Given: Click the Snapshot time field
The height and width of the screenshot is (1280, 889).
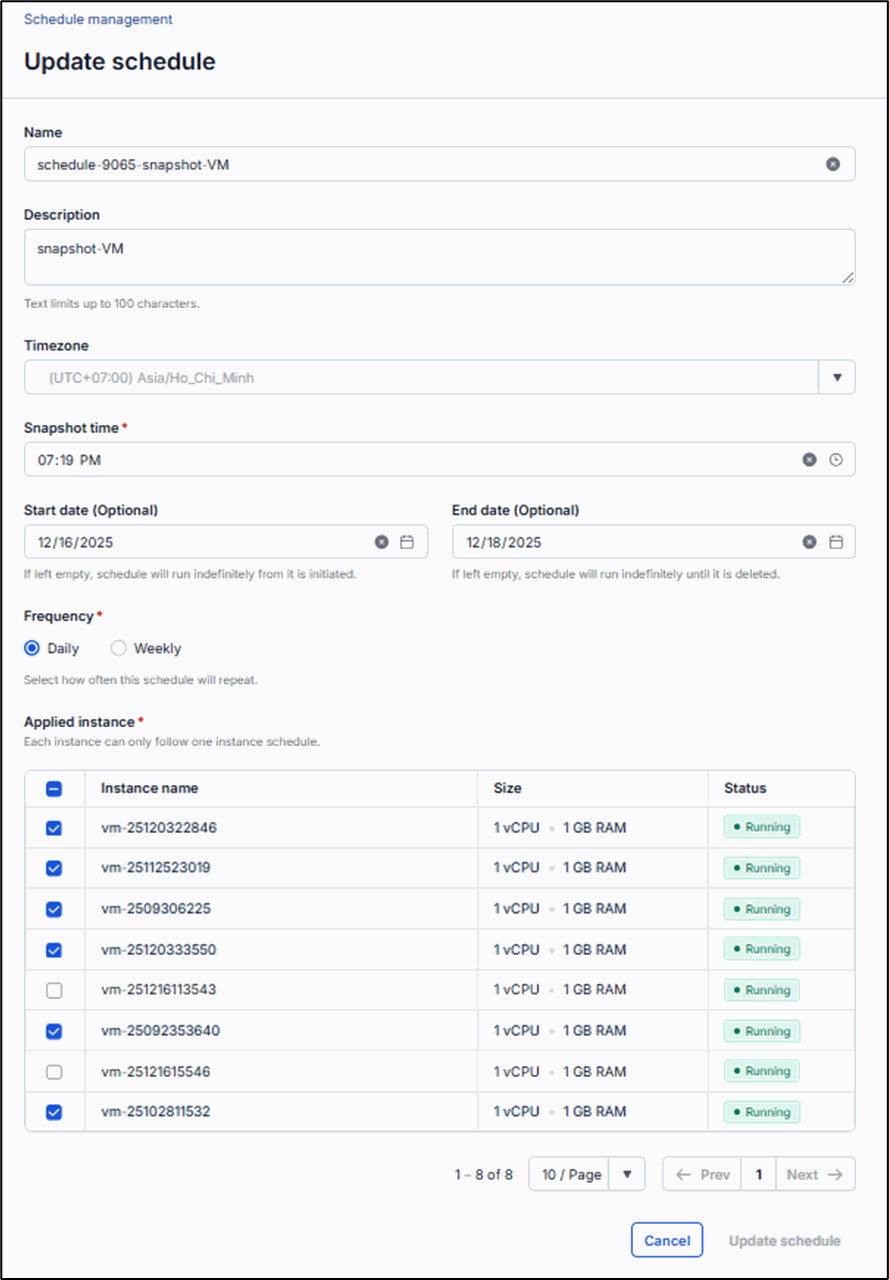Looking at the screenshot, I should coord(440,460).
